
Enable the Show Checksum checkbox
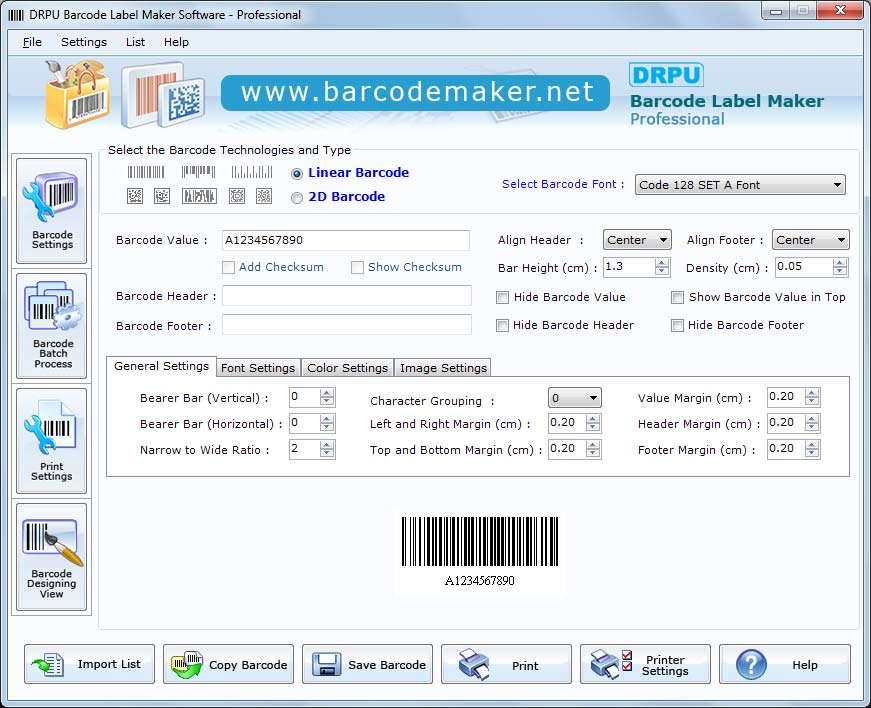357,268
